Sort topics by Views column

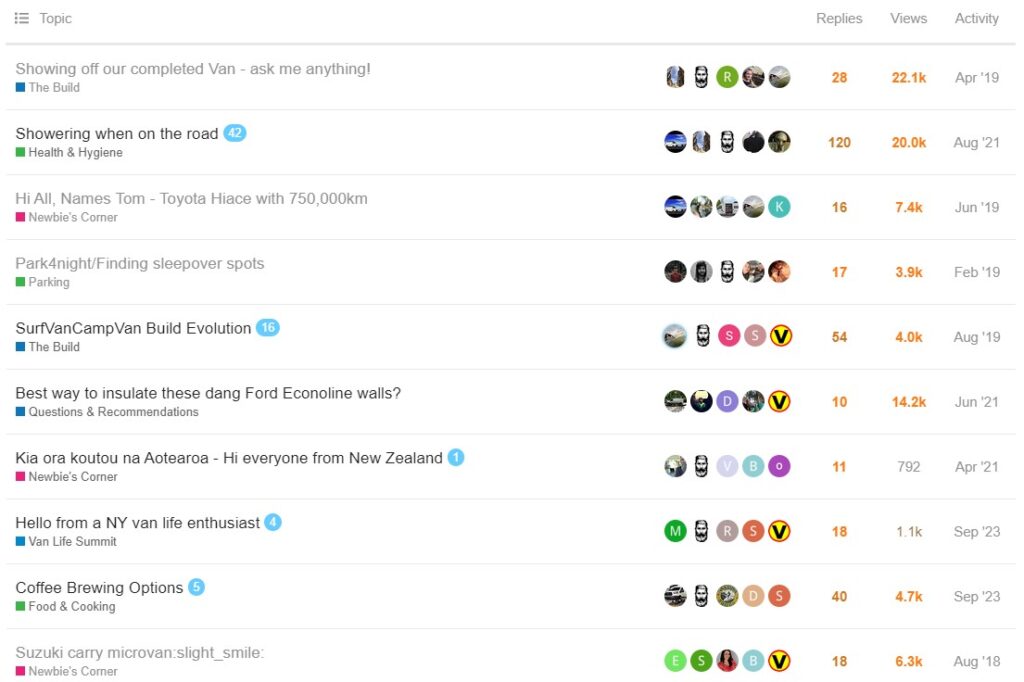(908, 18)
